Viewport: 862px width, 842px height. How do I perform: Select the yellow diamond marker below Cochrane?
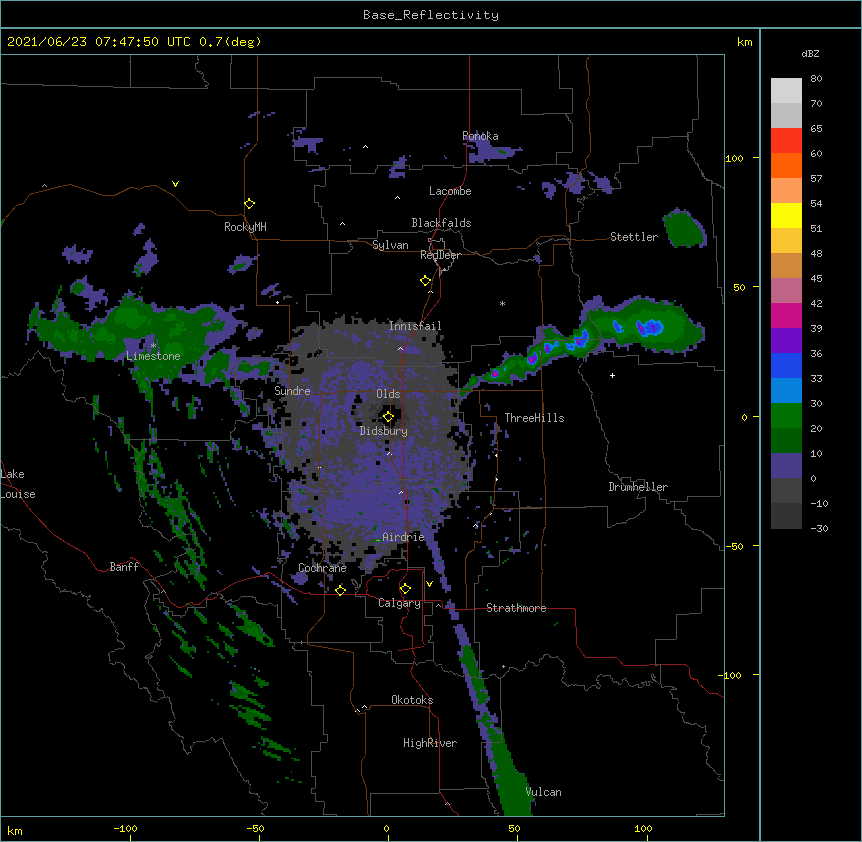[x=340, y=590]
